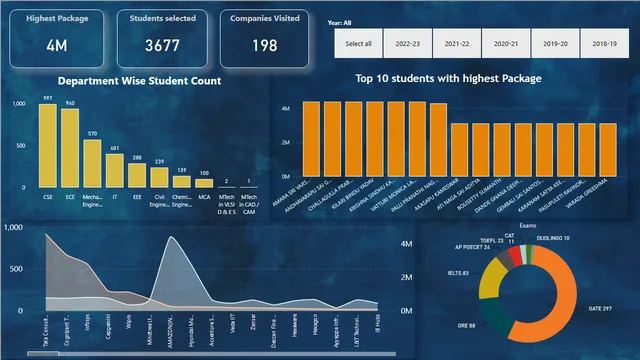Select the Highest Package 4M card
This screenshot has width=640, height=360.
coord(57,39)
